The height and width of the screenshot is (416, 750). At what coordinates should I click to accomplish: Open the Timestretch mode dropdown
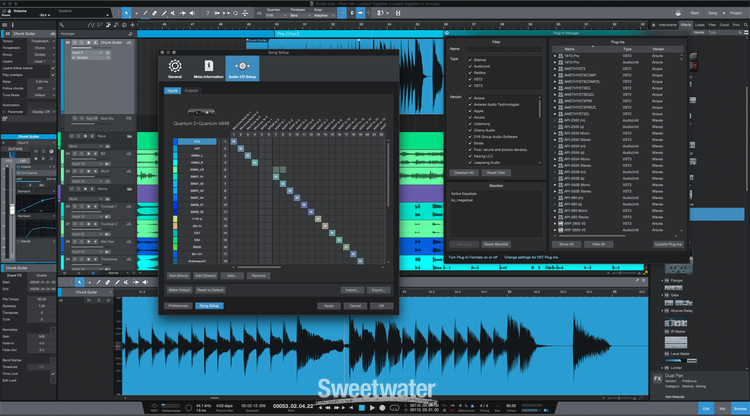(40, 47)
